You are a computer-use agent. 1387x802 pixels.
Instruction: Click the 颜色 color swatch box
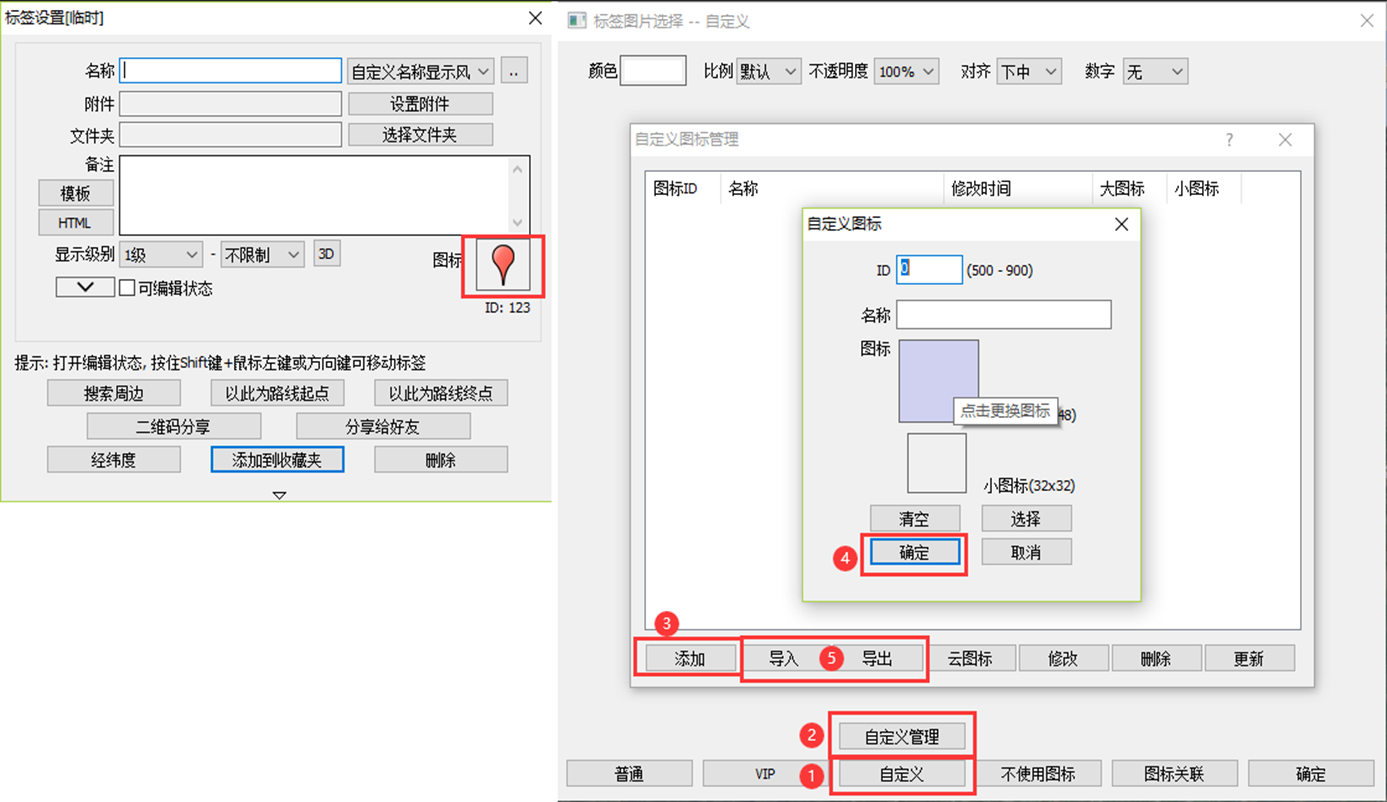pyautogui.click(x=653, y=71)
